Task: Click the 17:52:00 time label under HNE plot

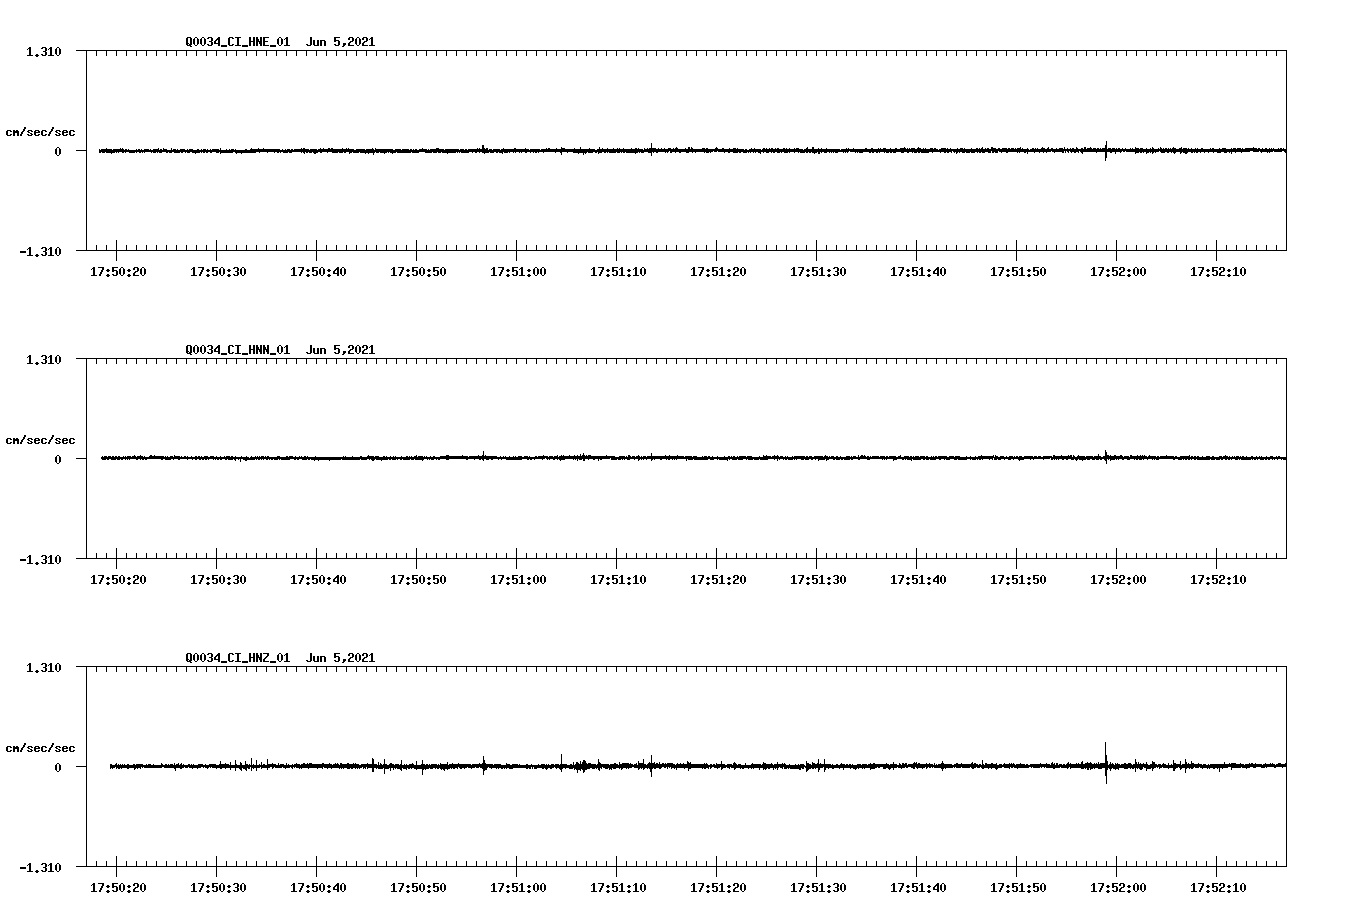Action: tap(1118, 272)
